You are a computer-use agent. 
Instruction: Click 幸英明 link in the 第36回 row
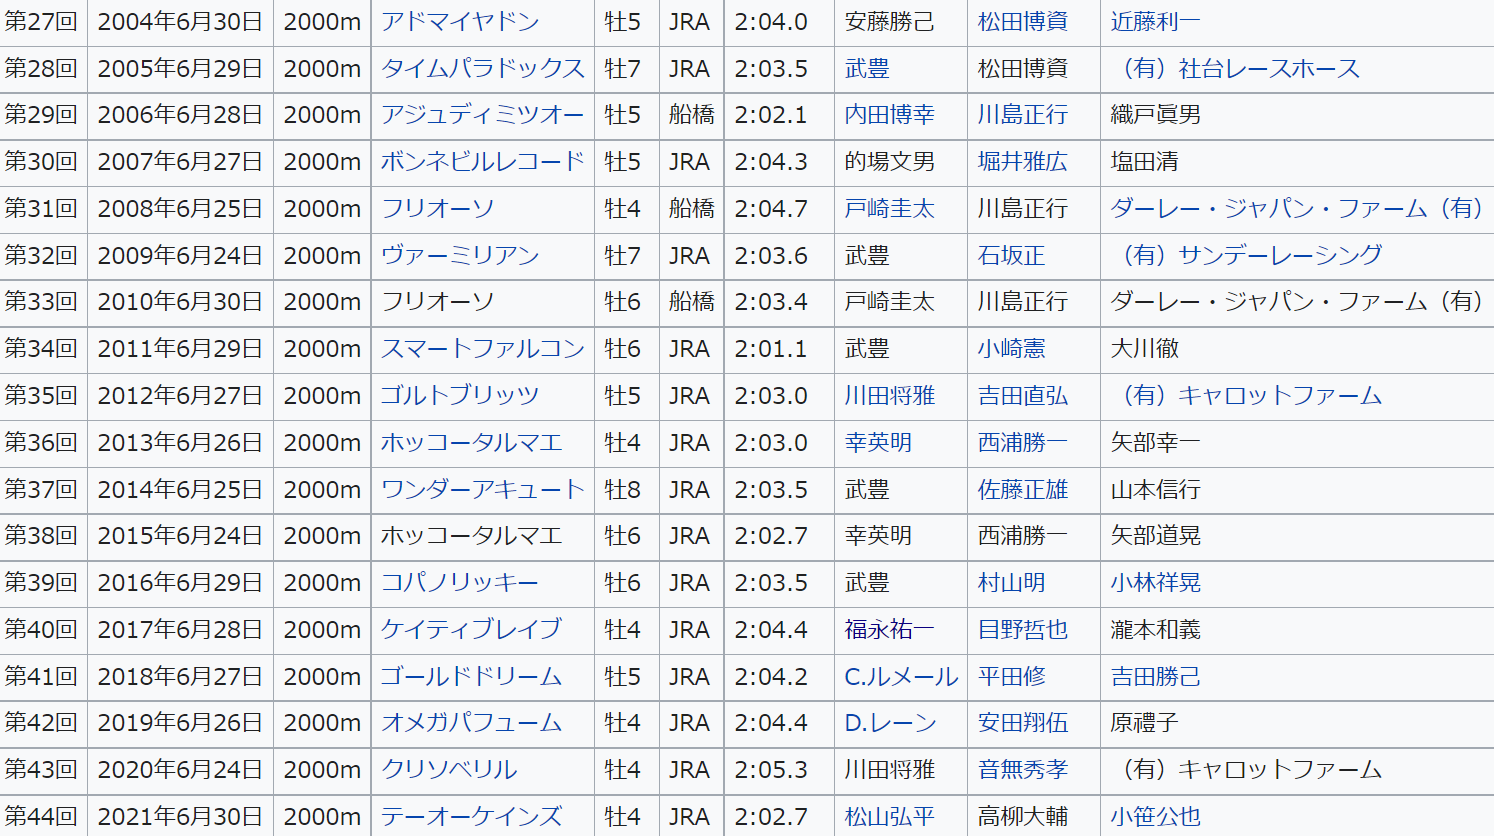(878, 442)
